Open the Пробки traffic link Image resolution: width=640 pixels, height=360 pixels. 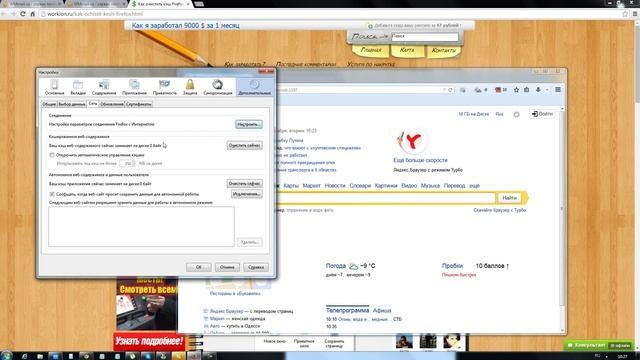[452, 266]
